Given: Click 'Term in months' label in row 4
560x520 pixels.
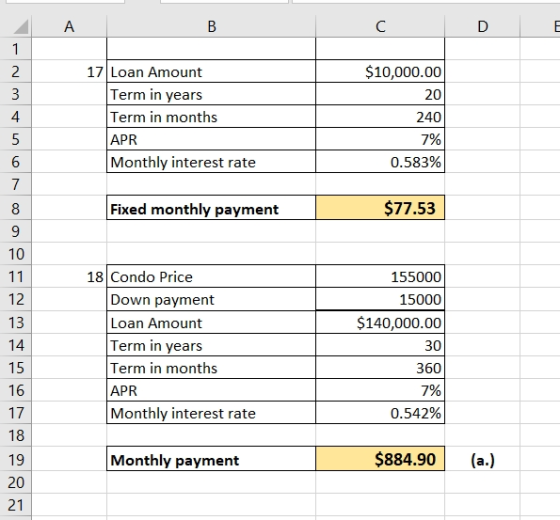Looking at the screenshot, I should (x=164, y=117).
